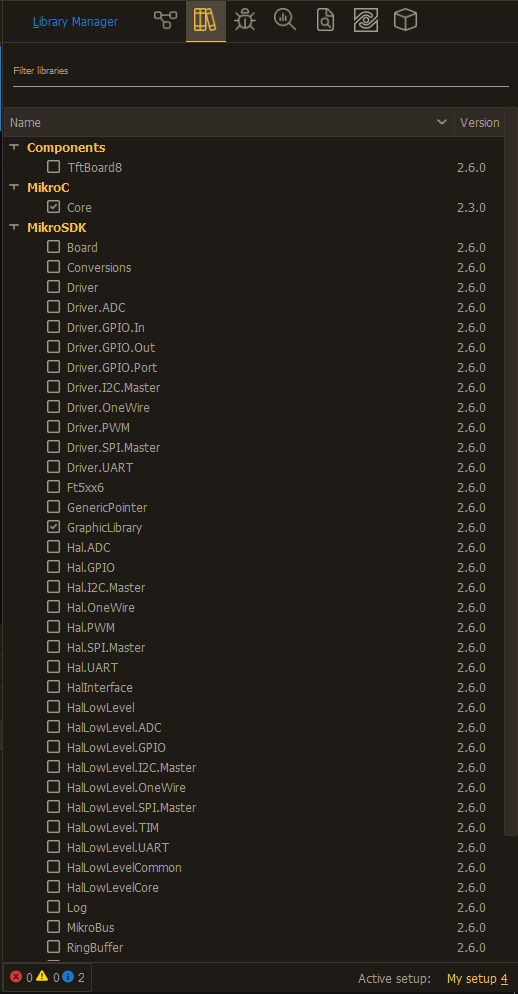Open the document search icon panel
Viewport: 518px width, 994px height.
[325, 21]
